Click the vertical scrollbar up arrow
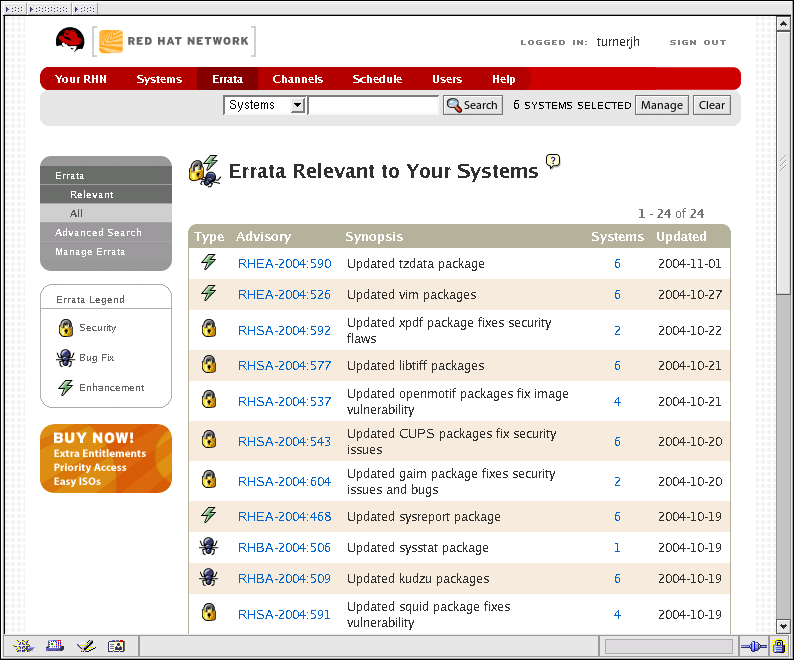 (x=783, y=23)
